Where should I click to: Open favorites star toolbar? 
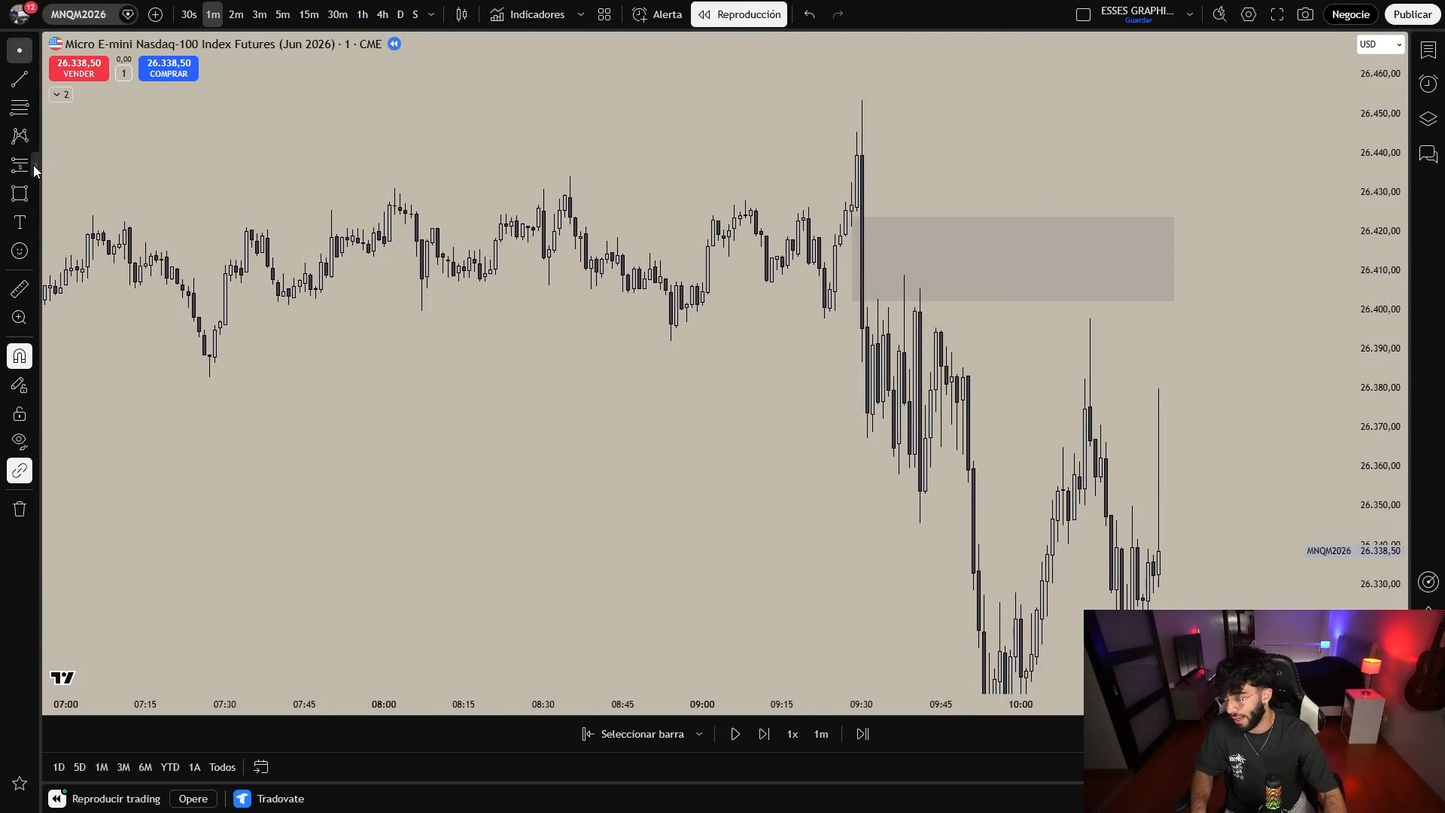click(x=19, y=784)
